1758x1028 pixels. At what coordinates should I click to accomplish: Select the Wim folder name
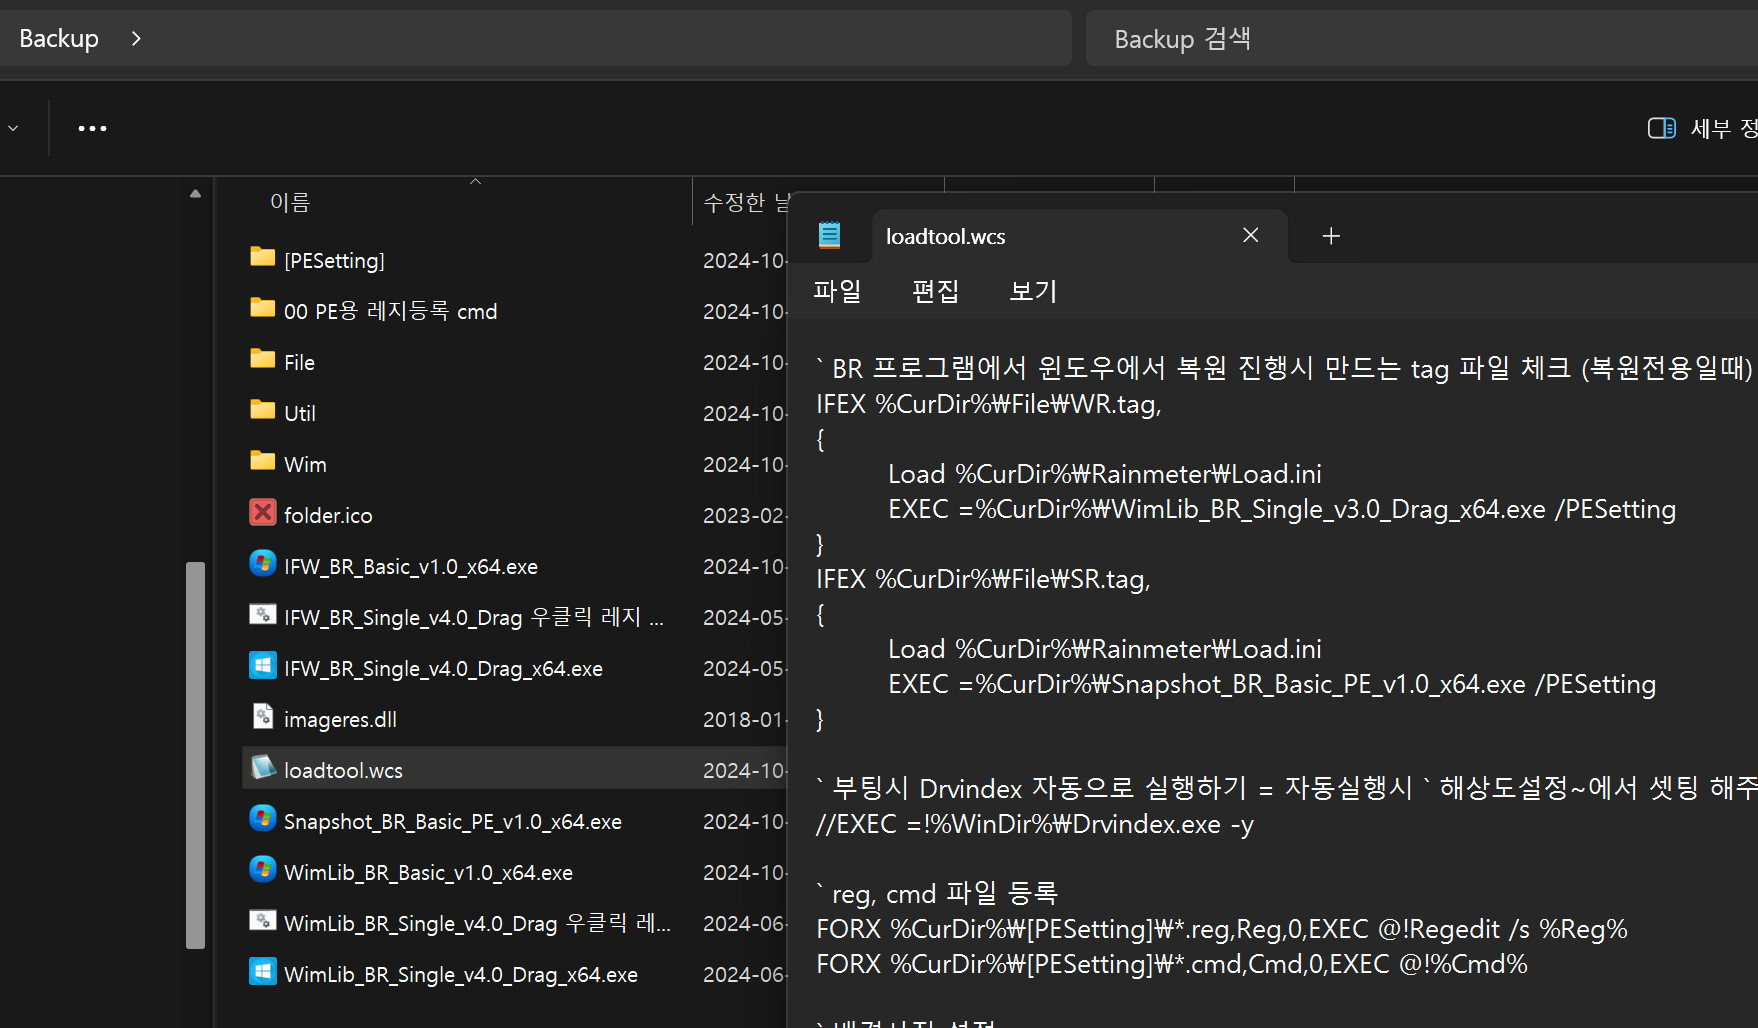tap(305, 464)
